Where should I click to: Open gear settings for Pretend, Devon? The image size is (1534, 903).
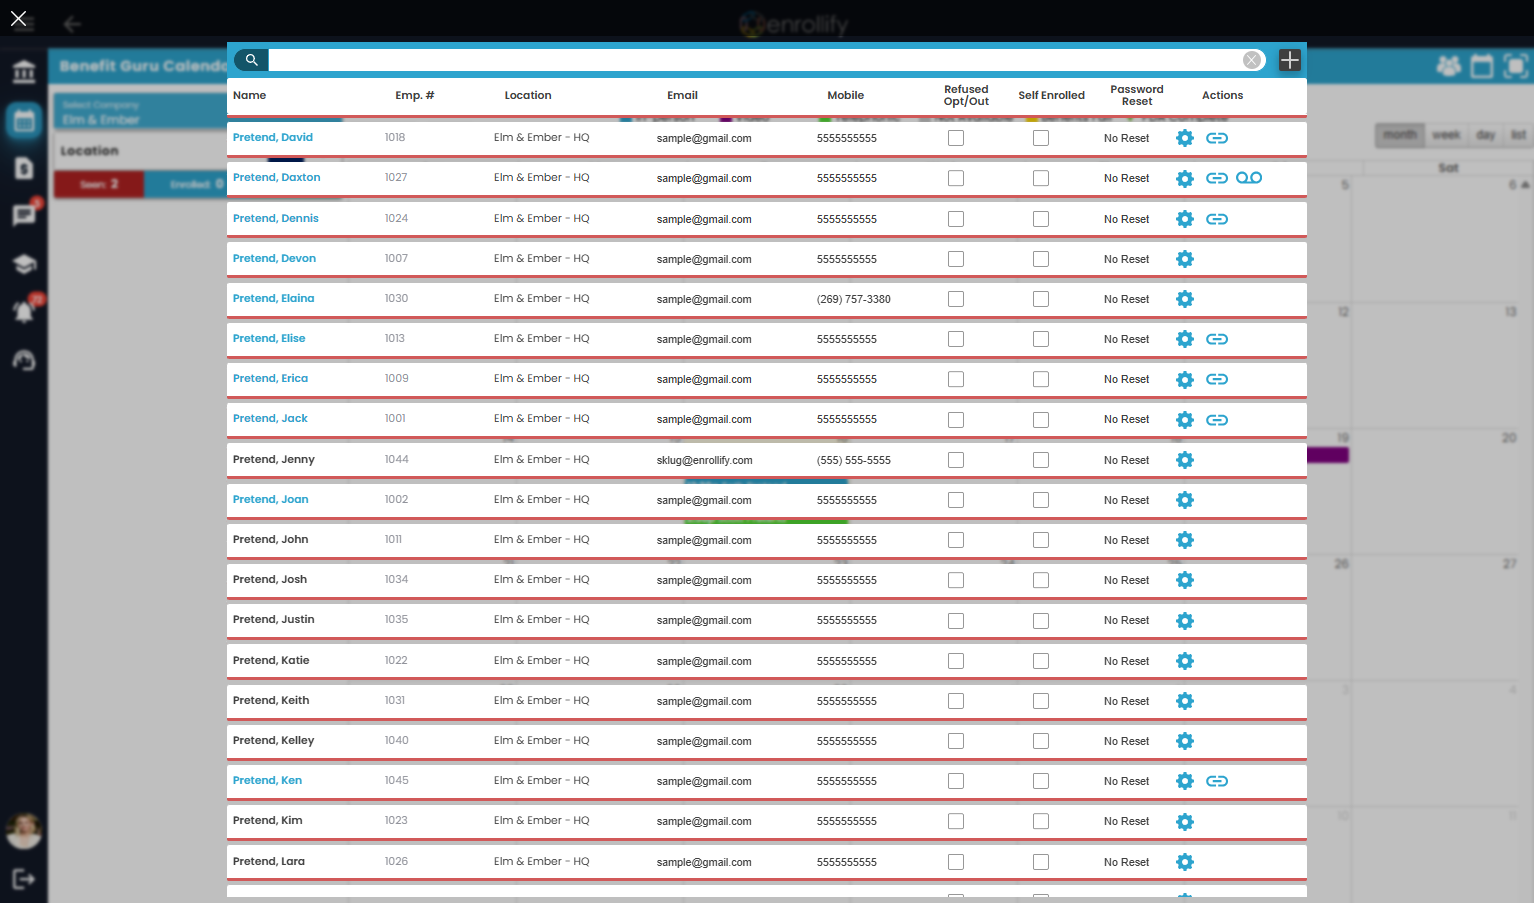[x=1185, y=259]
